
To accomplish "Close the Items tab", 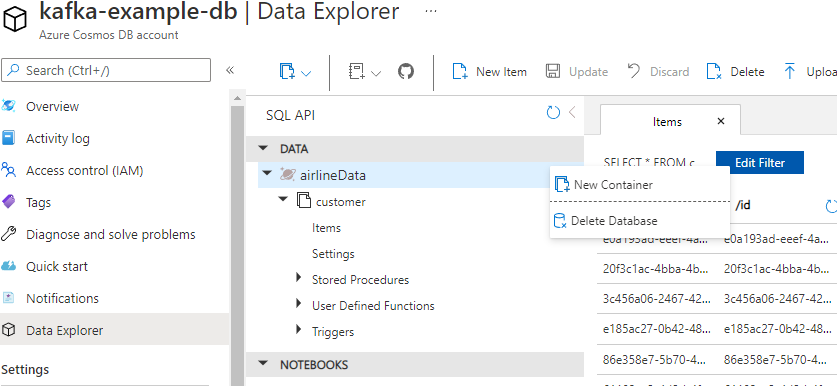I will click(721, 121).
